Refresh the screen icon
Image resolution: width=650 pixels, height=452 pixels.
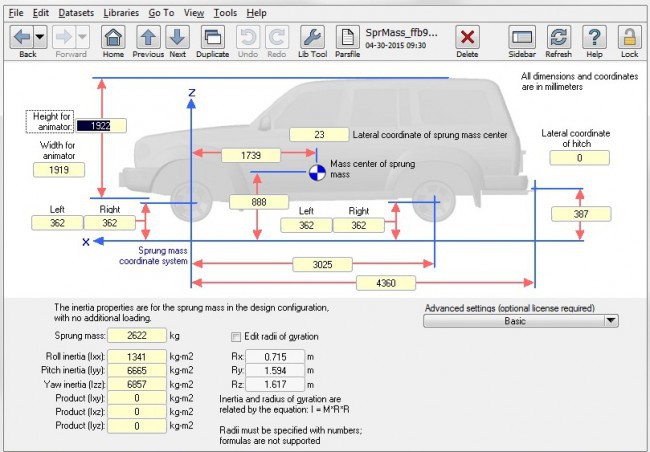[x=558, y=37]
